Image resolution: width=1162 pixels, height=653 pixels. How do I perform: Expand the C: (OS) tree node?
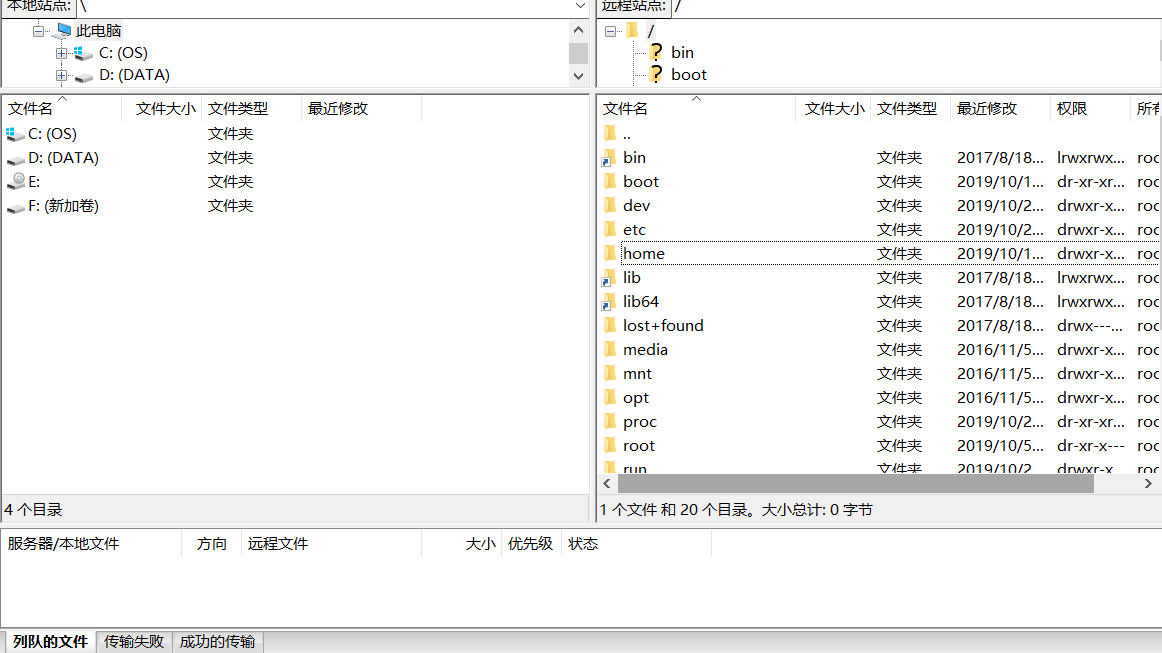62,53
